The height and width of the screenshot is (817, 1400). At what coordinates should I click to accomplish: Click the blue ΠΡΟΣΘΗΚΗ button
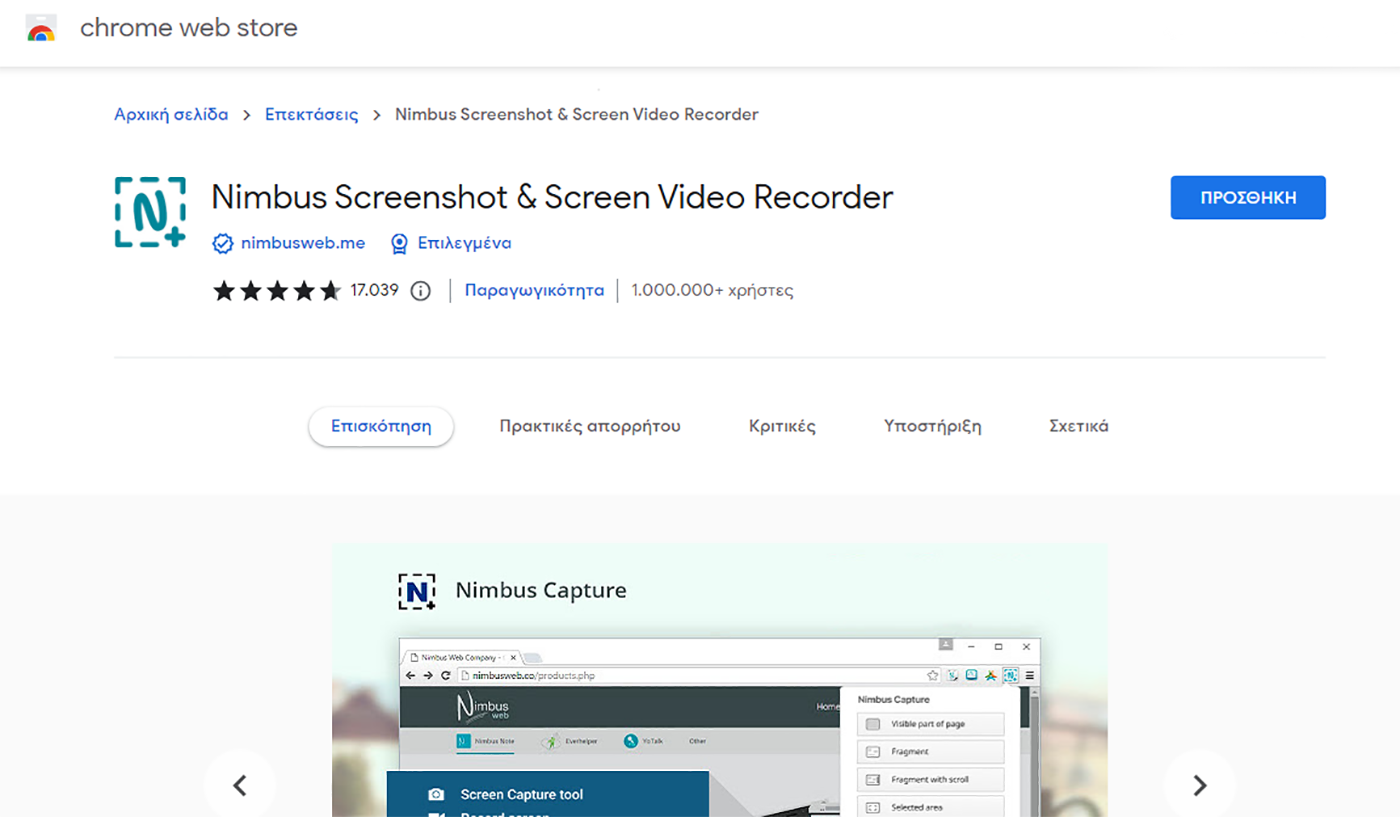(1247, 197)
